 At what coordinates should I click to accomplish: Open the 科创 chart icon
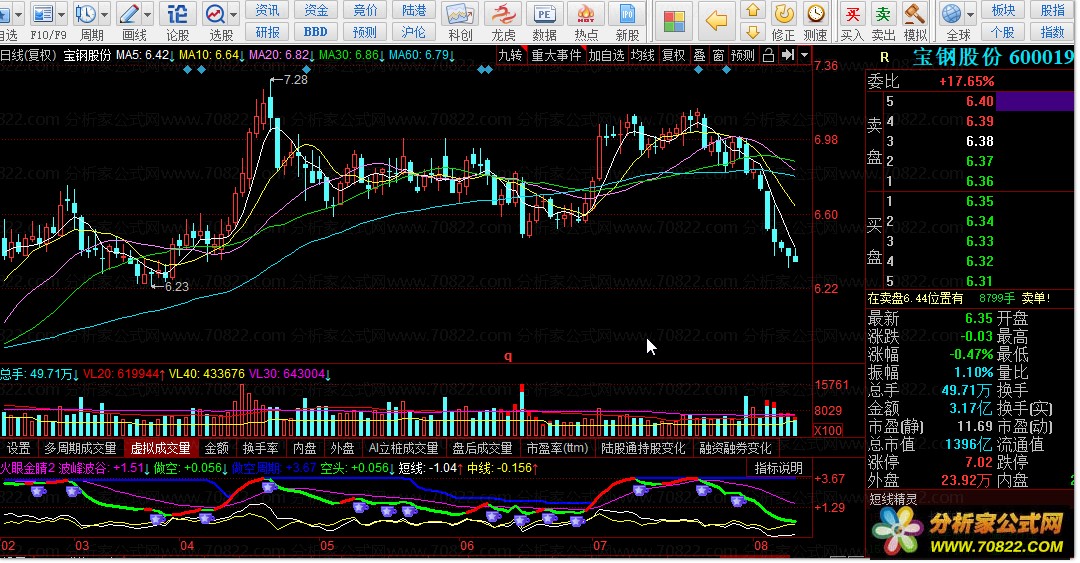tap(459, 14)
